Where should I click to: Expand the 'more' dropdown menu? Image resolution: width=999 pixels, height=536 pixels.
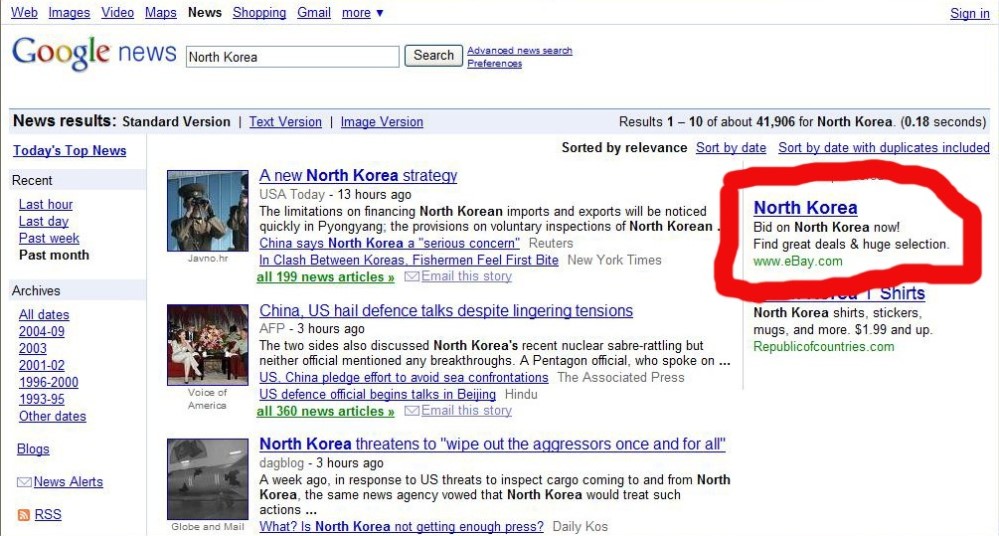point(363,13)
